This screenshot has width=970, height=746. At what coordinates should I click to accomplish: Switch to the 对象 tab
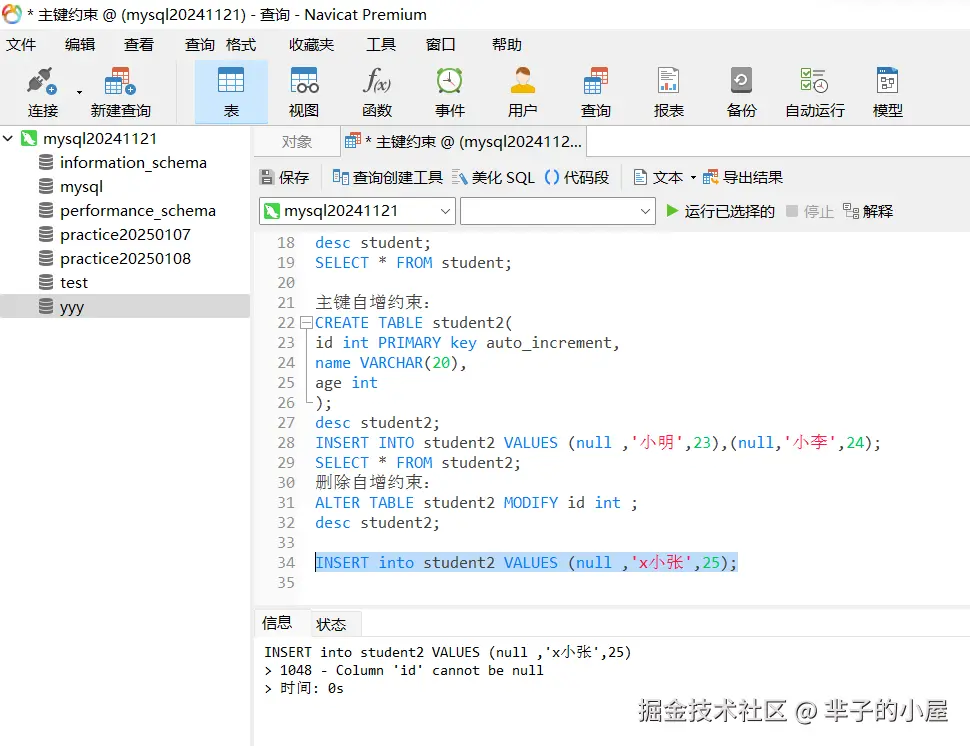click(296, 142)
